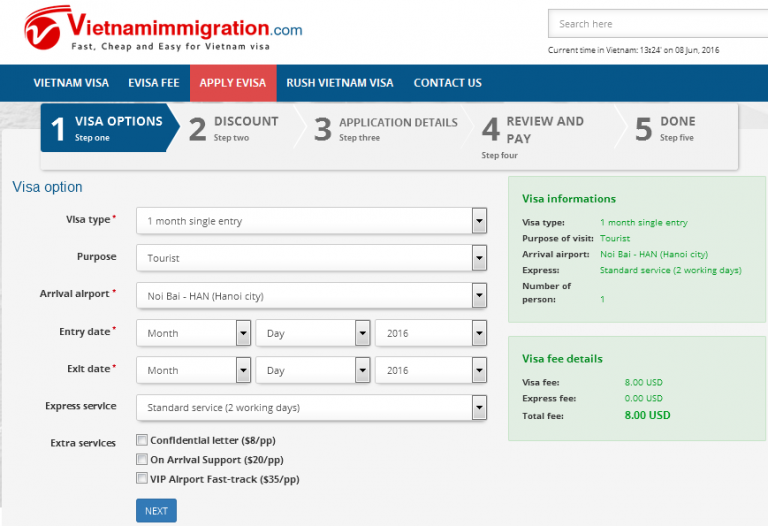Click the NEXT button
Viewport: 768px width, 526px height.
coord(156,511)
